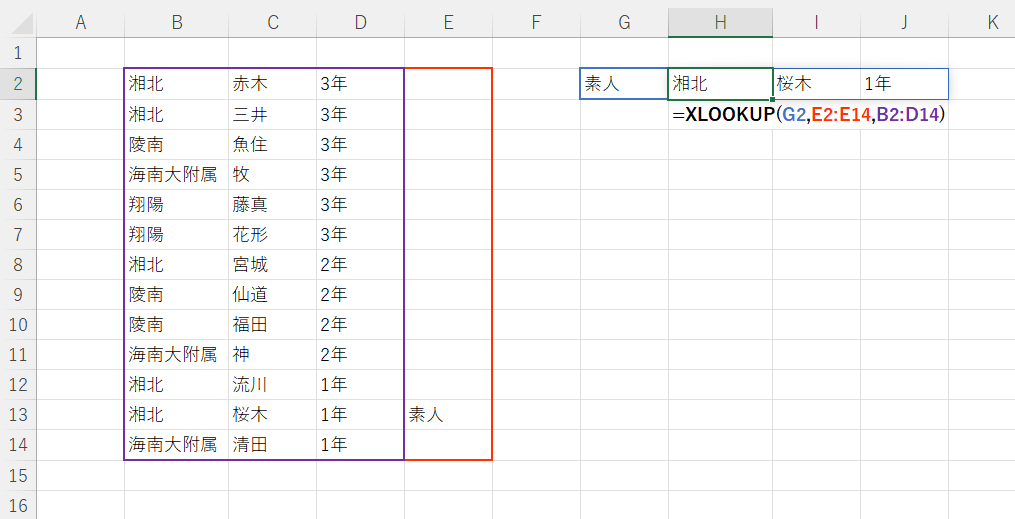The height and width of the screenshot is (519, 1015).
Task: Click 2年 in row 8
Action: click(x=333, y=264)
